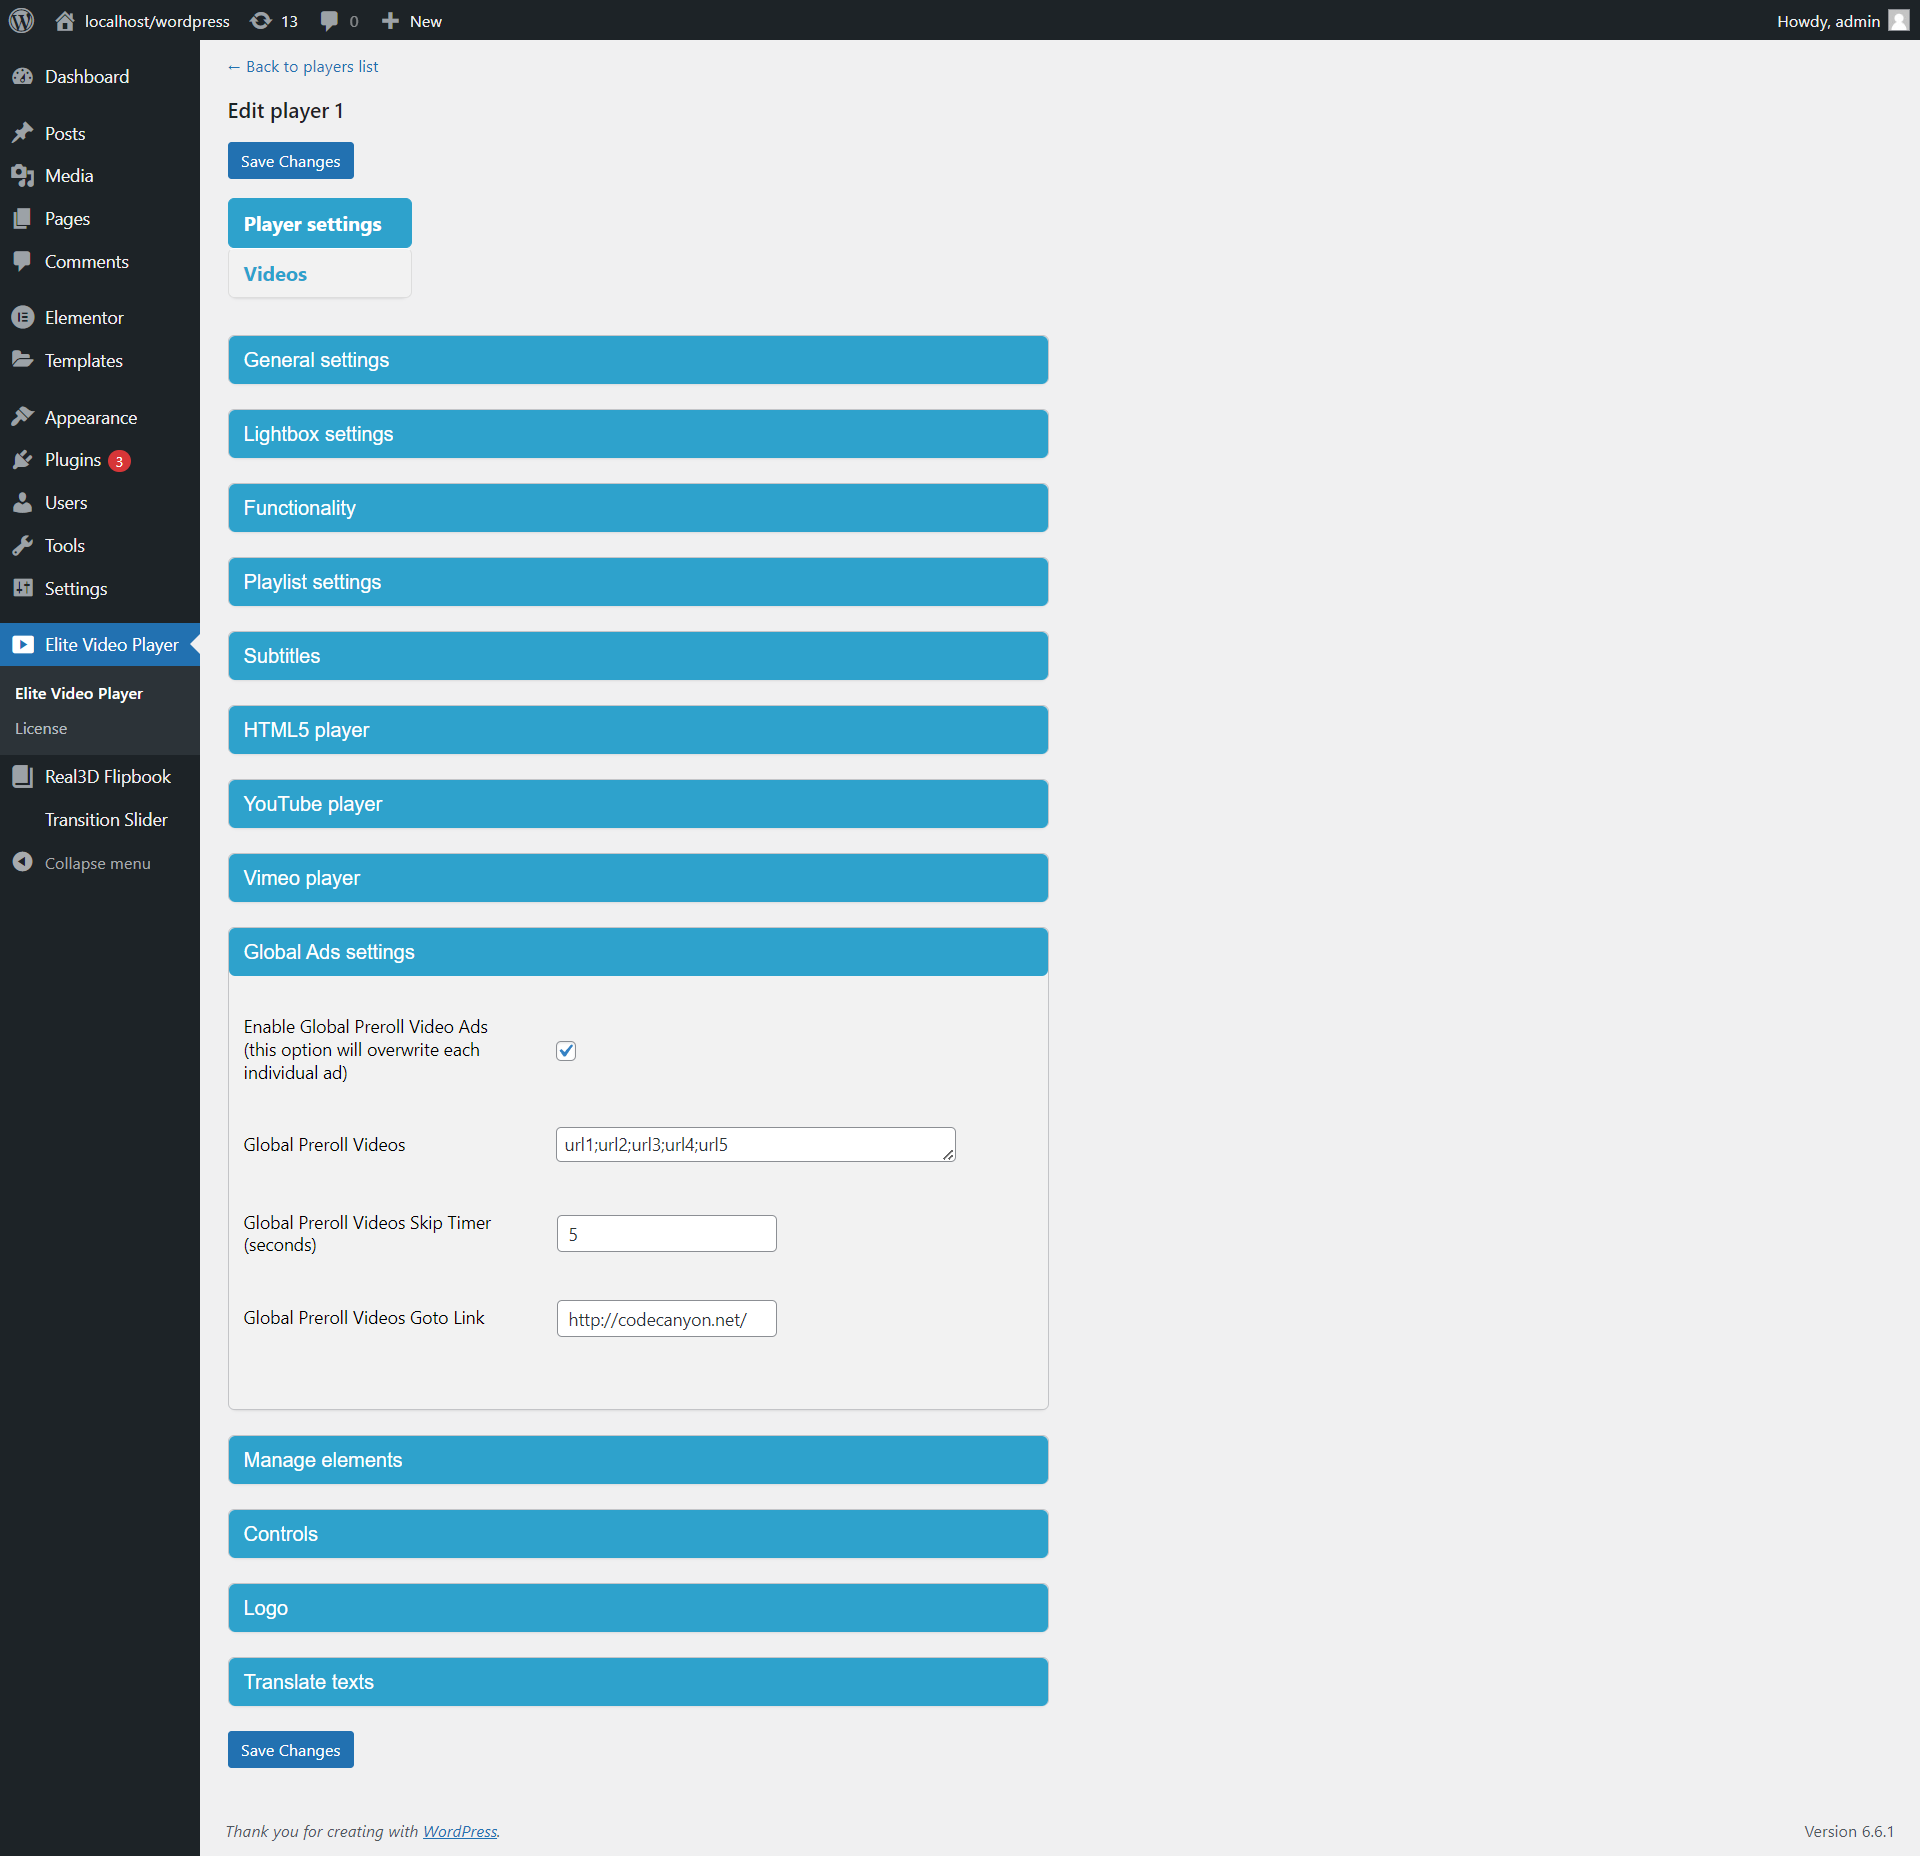Screen dimensions: 1920x1856
Task: Click the Elementor icon in sidebar
Action: (22, 318)
